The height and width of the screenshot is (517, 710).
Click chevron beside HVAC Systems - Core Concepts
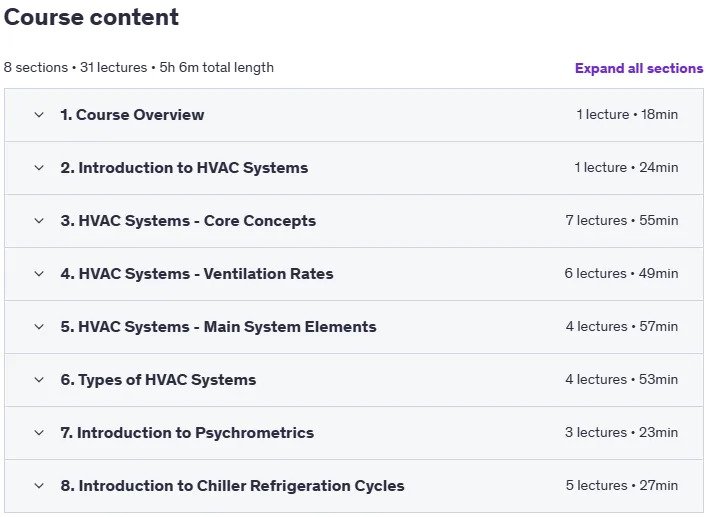(x=39, y=221)
